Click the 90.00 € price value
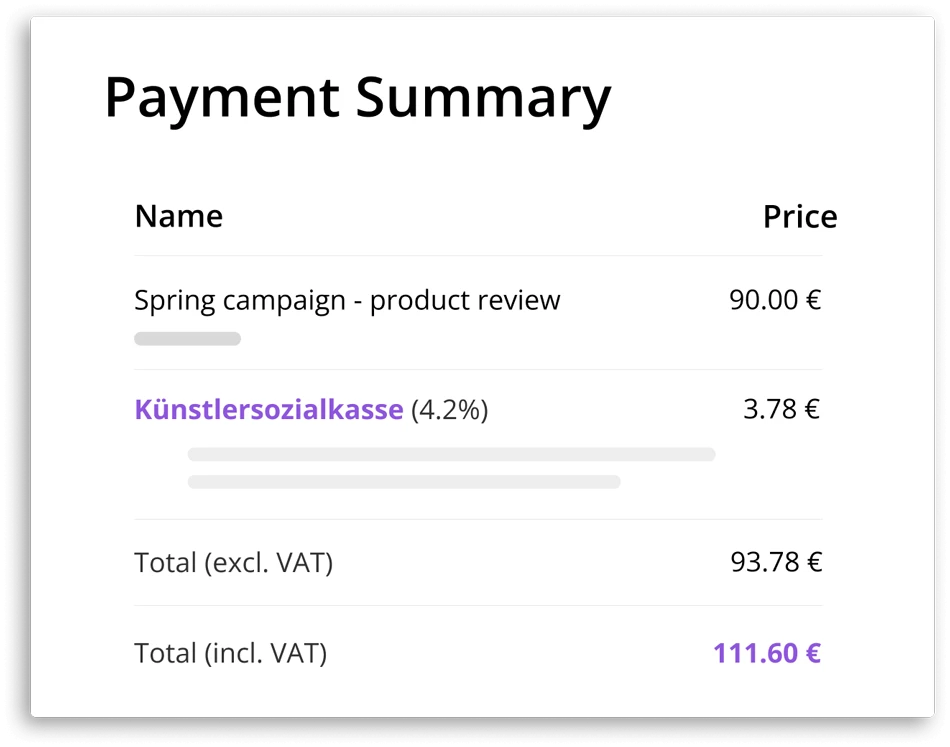950x747 pixels. 775,300
